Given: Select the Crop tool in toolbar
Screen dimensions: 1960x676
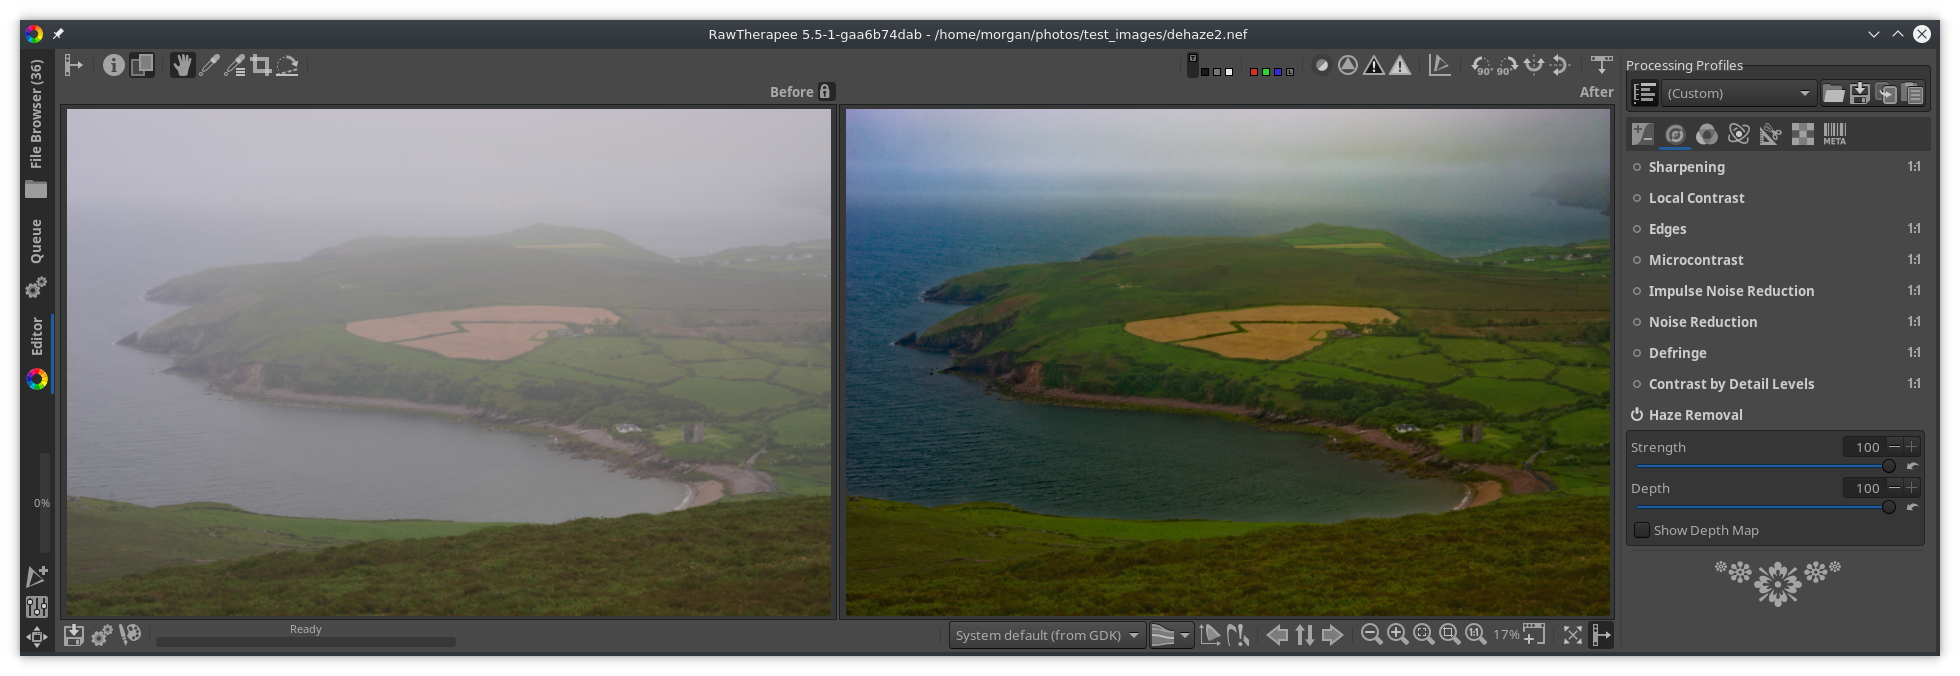Looking at the screenshot, I should click(x=261, y=66).
